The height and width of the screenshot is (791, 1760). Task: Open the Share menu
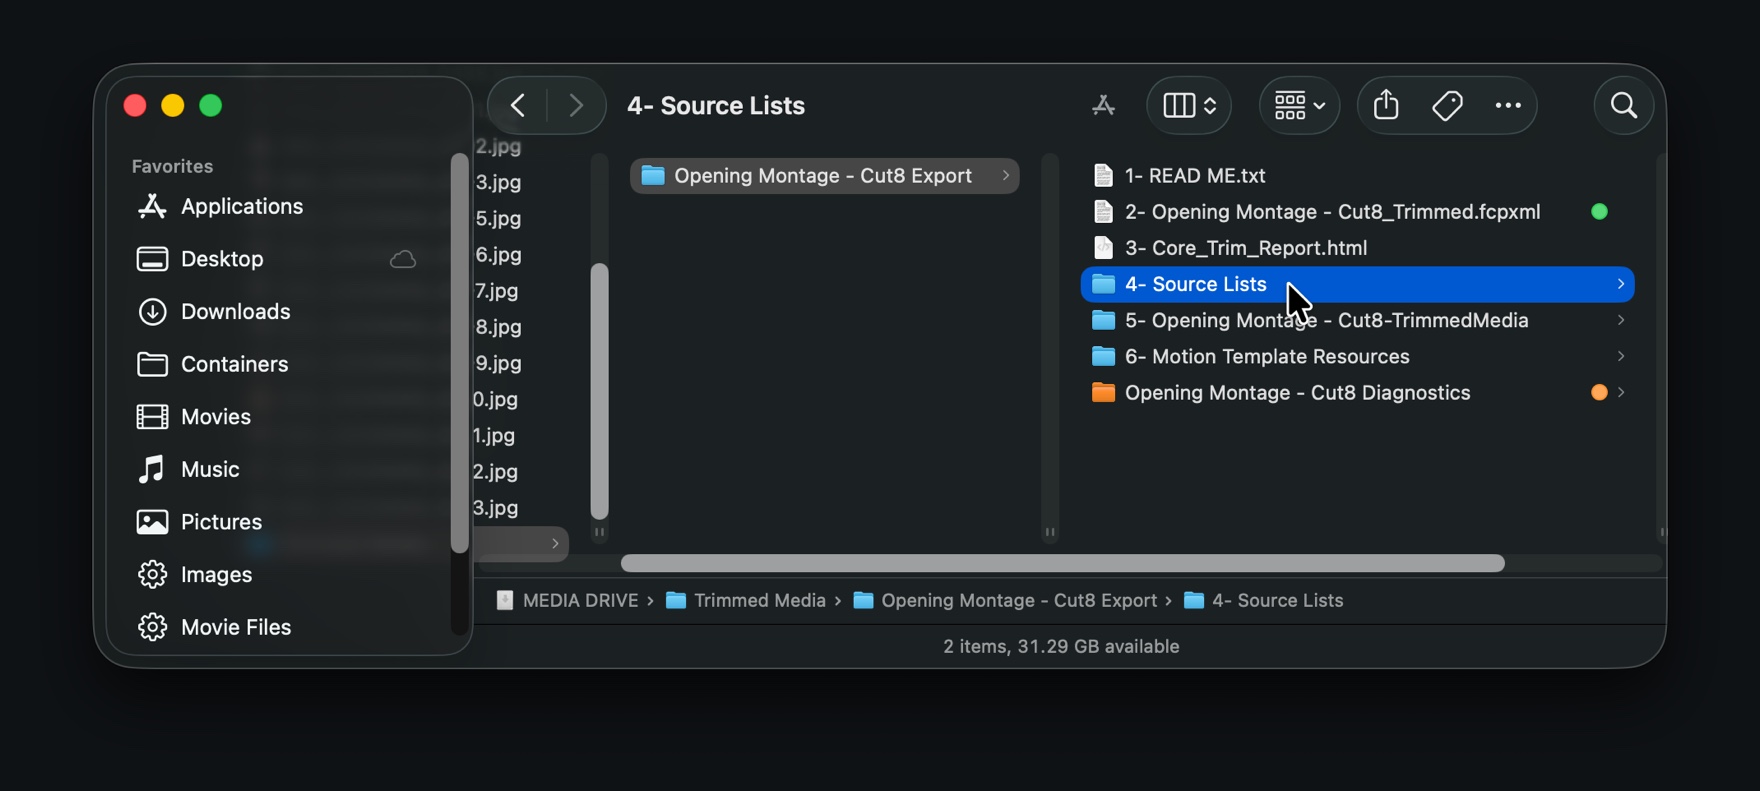1386,105
